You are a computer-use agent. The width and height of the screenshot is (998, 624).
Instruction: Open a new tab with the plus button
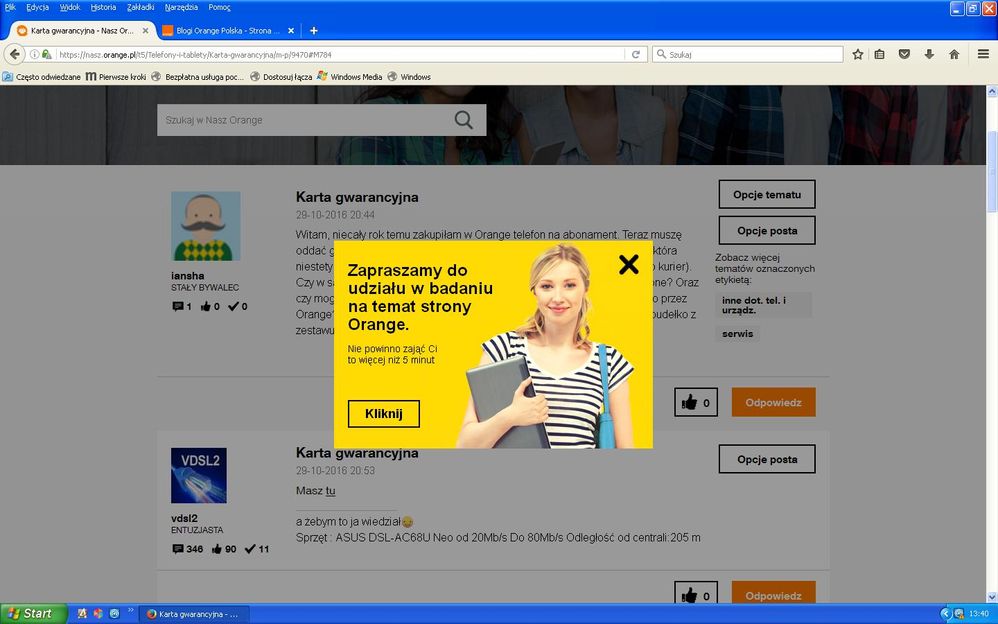(314, 31)
